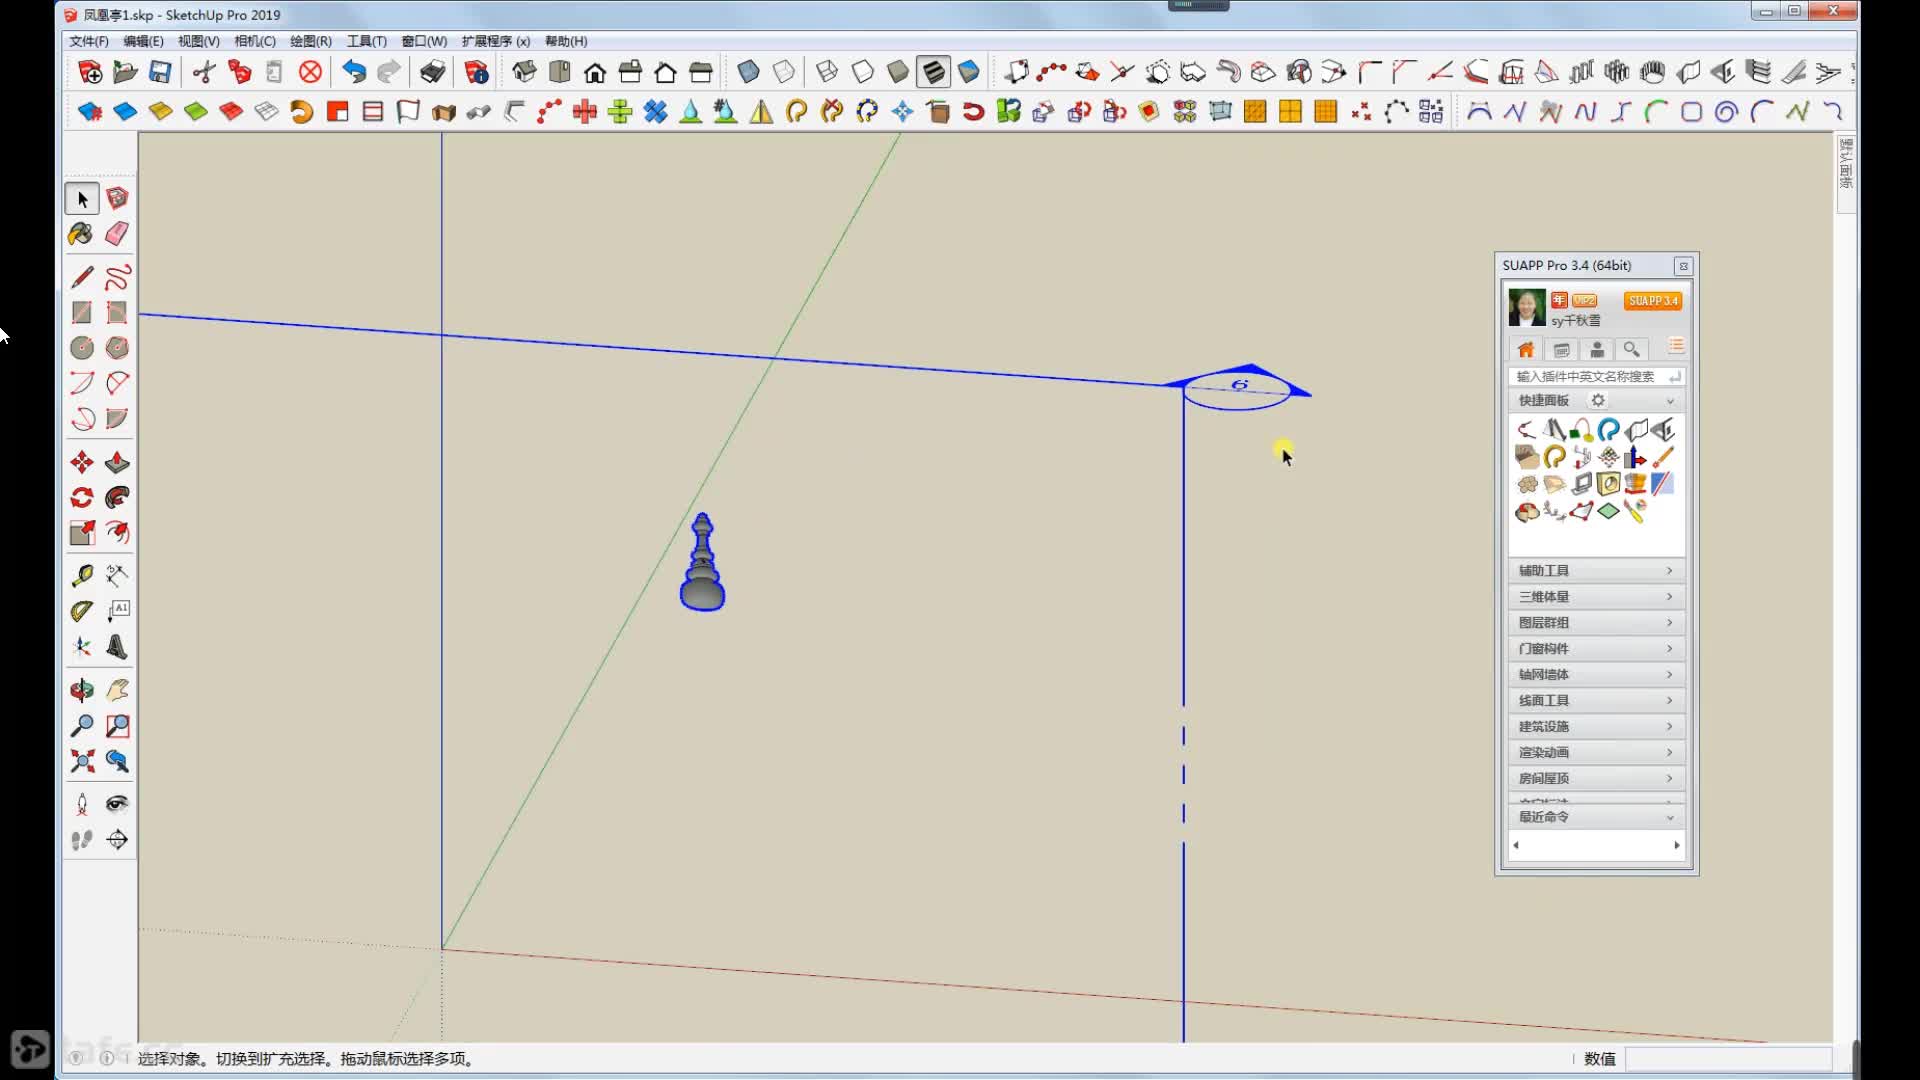This screenshot has width=1920, height=1080.
Task: Switch to Front house view
Action: [x=595, y=72]
